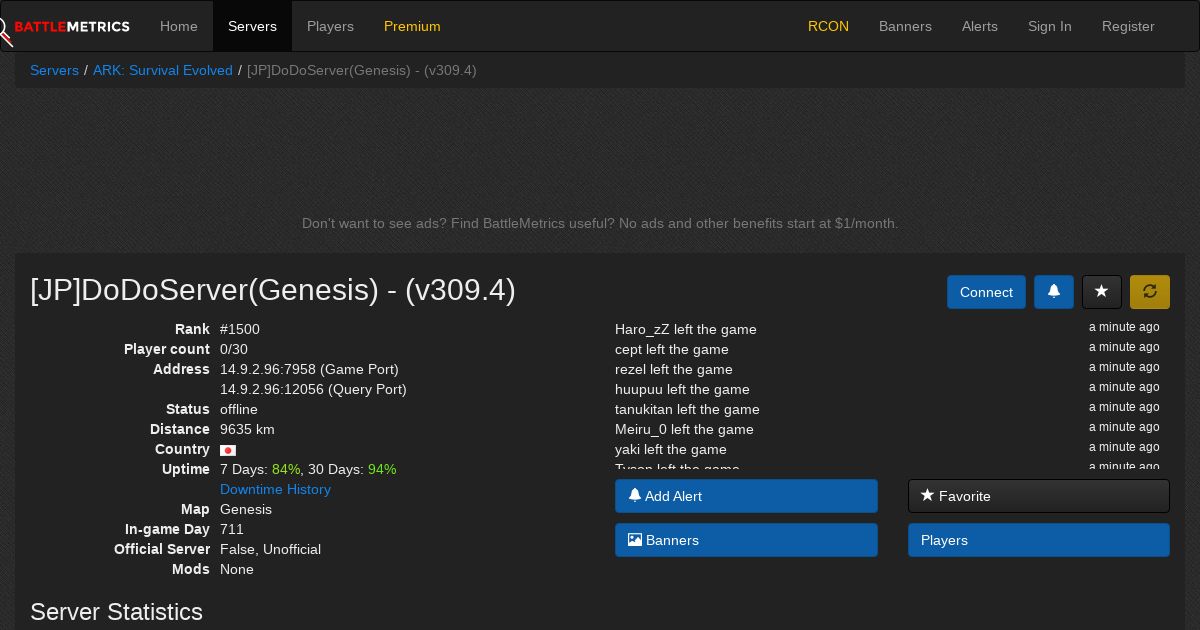
Task: Click the 30 Days uptime 94% value
Action: tap(382, 469)
